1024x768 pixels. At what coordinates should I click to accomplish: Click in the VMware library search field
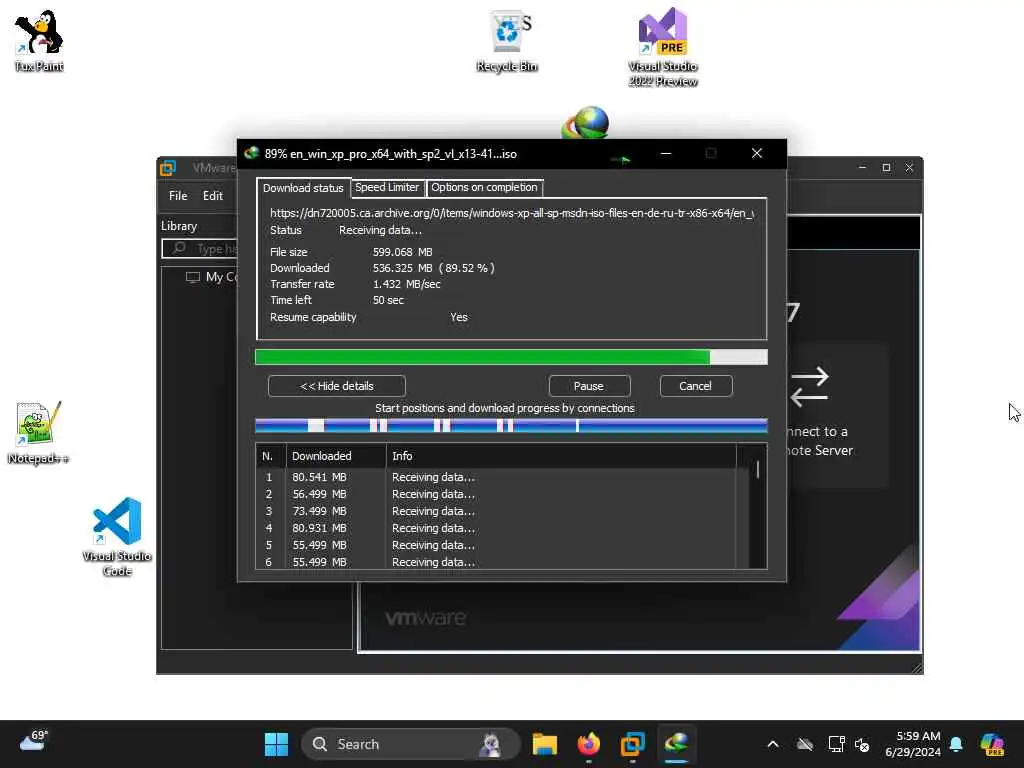coord(200,249)
